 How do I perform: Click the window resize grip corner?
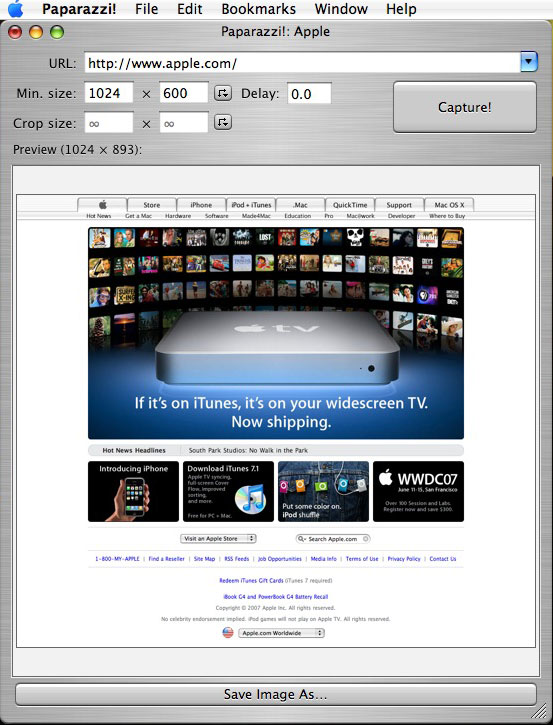click(x=541, y=712)
